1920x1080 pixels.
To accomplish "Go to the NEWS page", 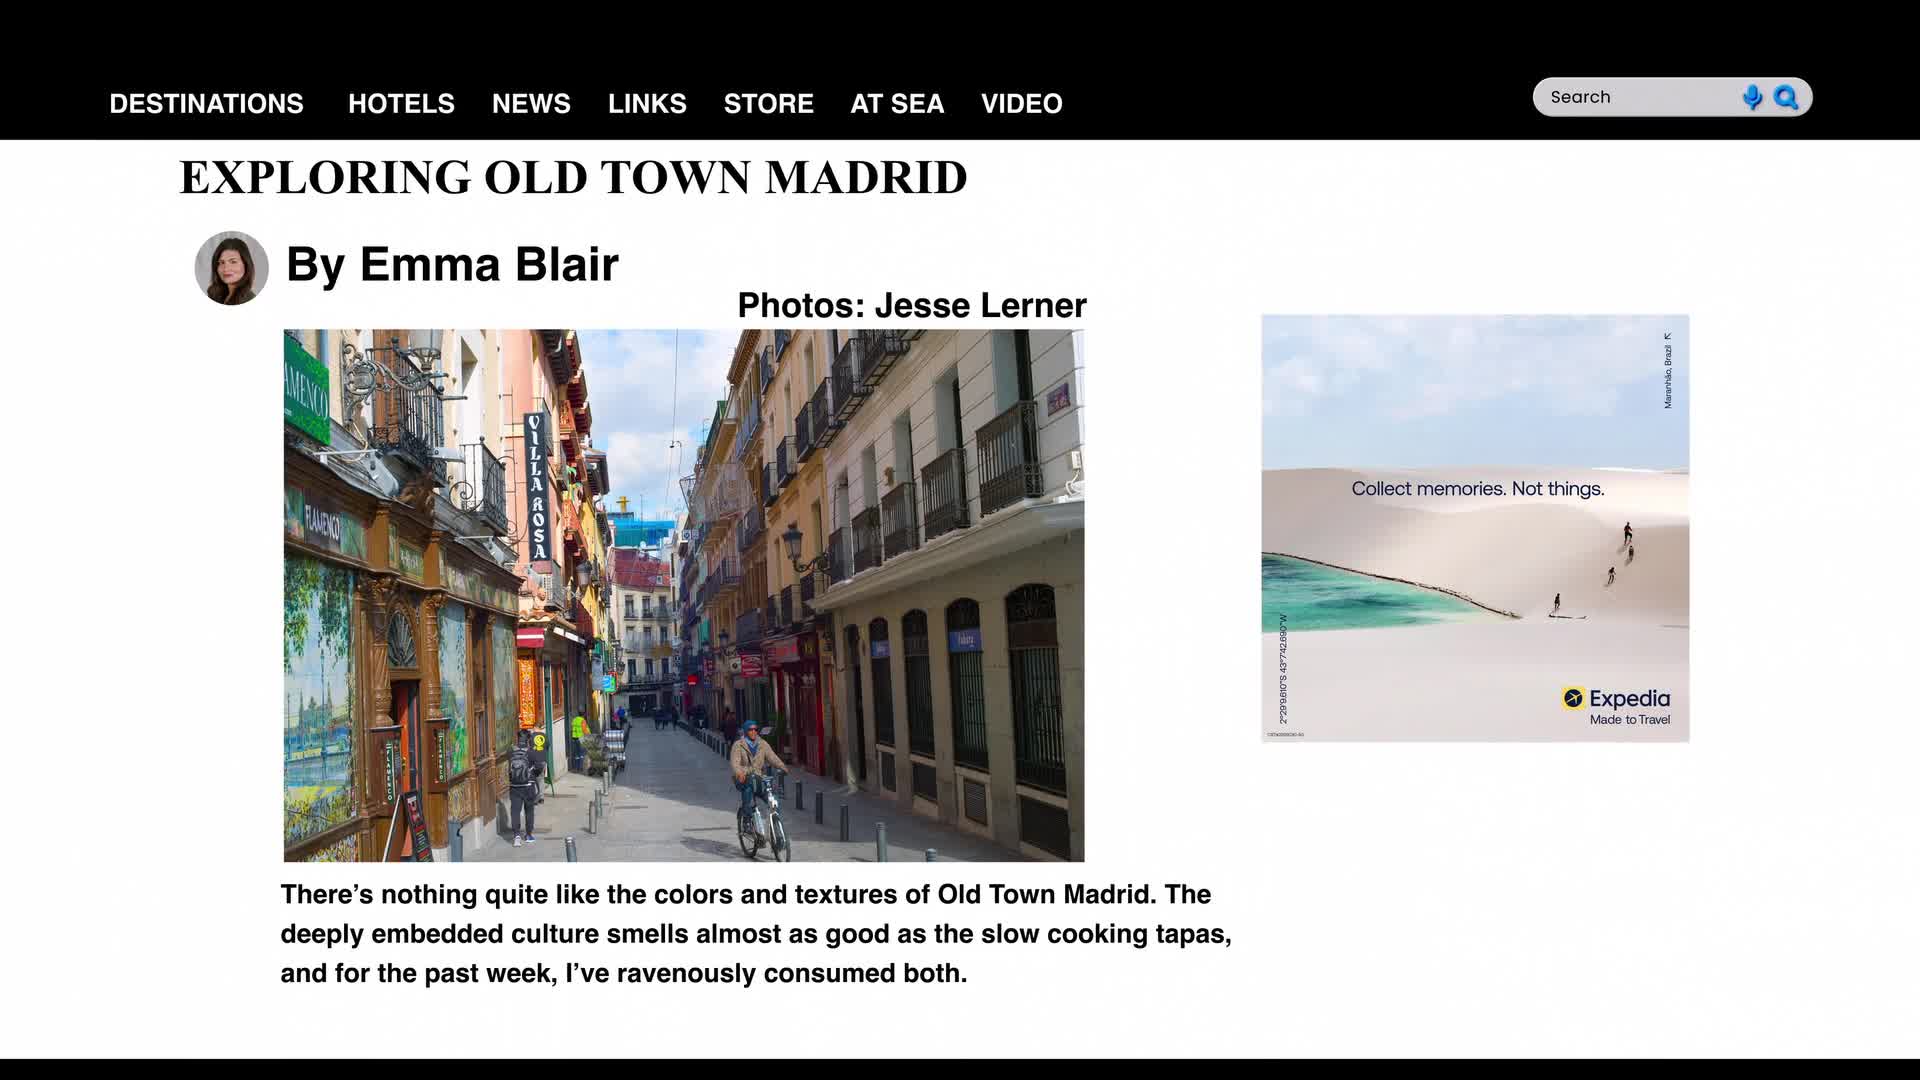I will (x=531, y=104).
